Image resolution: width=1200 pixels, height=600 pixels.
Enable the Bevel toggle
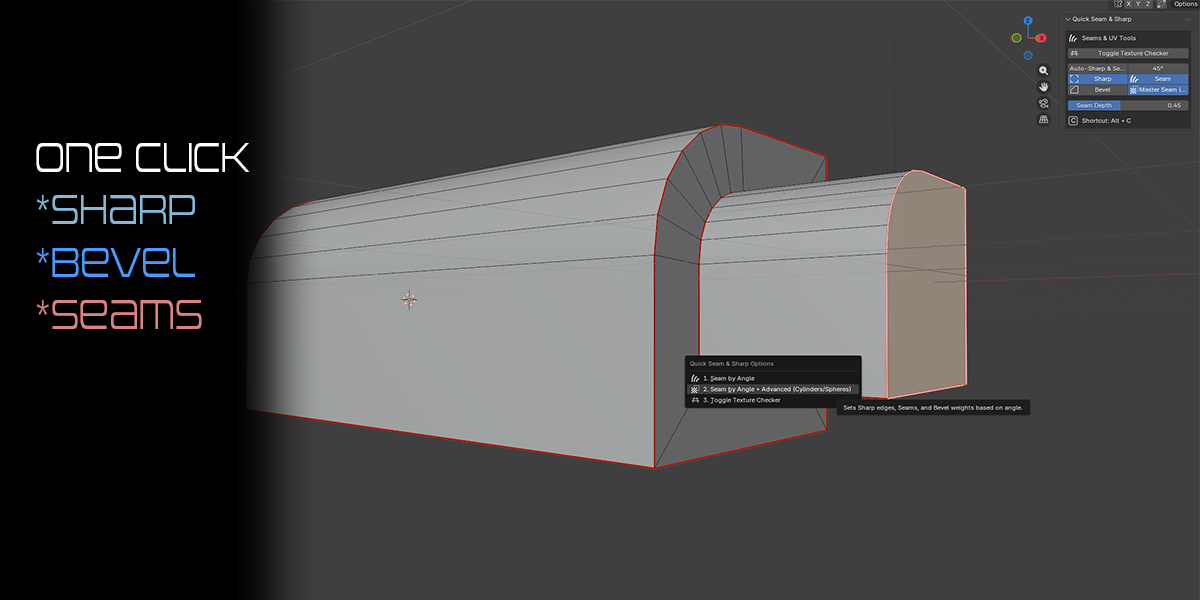click(1097, 90)
